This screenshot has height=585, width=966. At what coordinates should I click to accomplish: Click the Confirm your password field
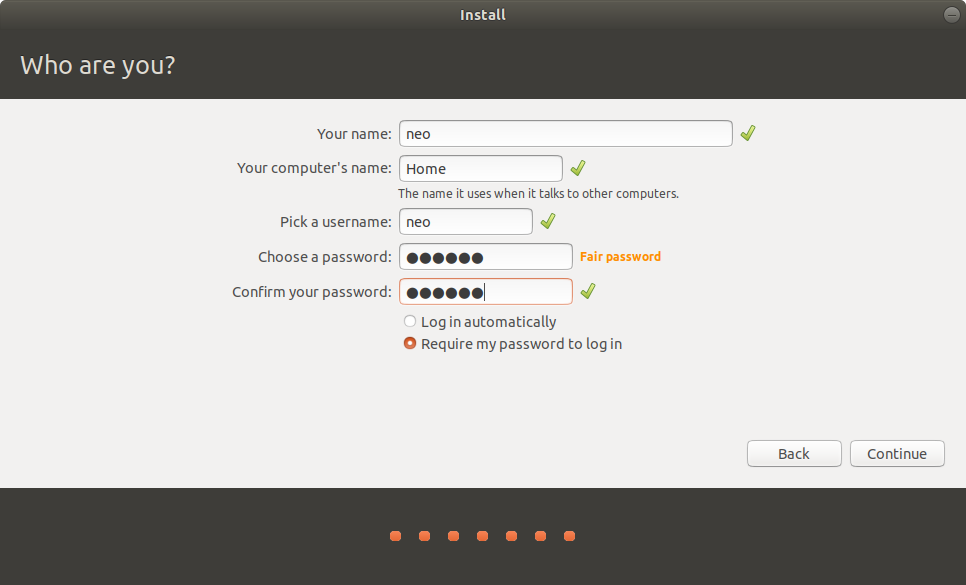(485, 292)
